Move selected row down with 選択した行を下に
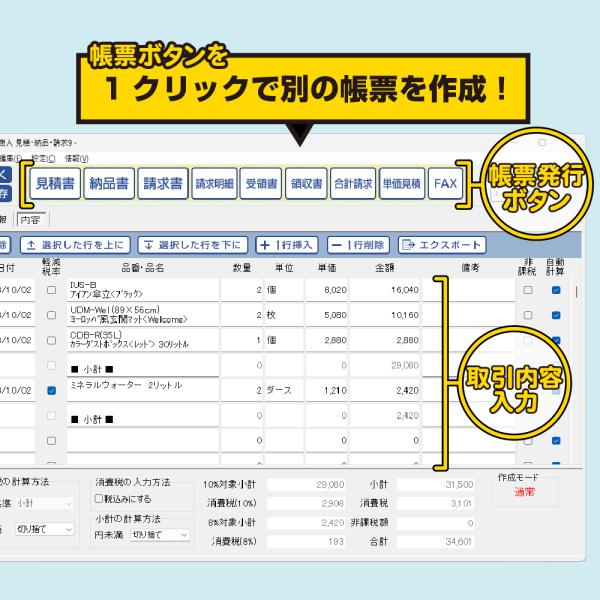Image resolution: width=600 pixels, height=600 pixels. (192, 244)
